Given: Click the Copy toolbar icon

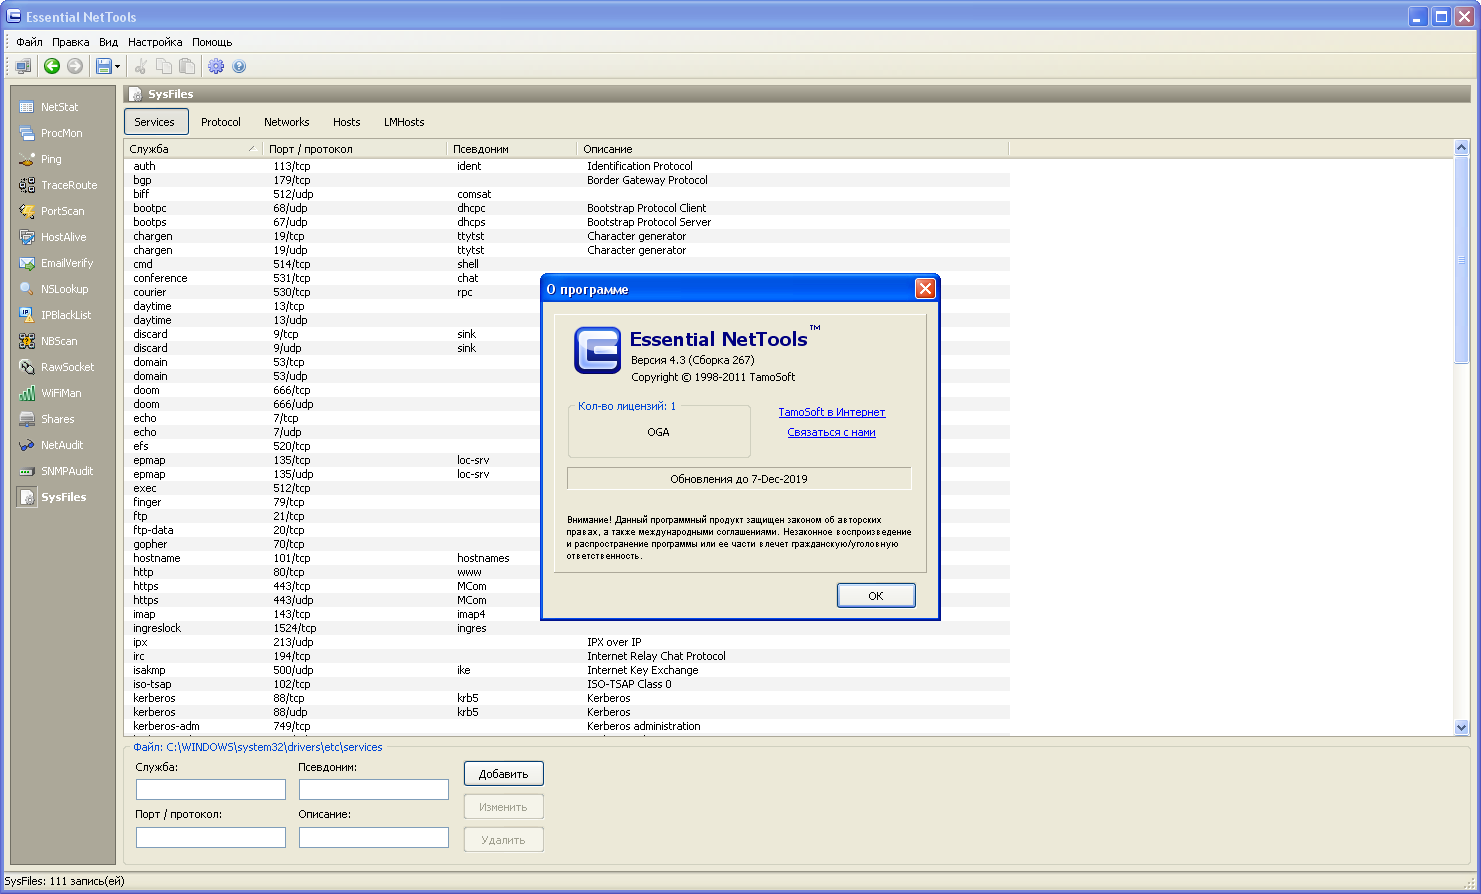Looking at the screenshot, I should pos(164,66).
